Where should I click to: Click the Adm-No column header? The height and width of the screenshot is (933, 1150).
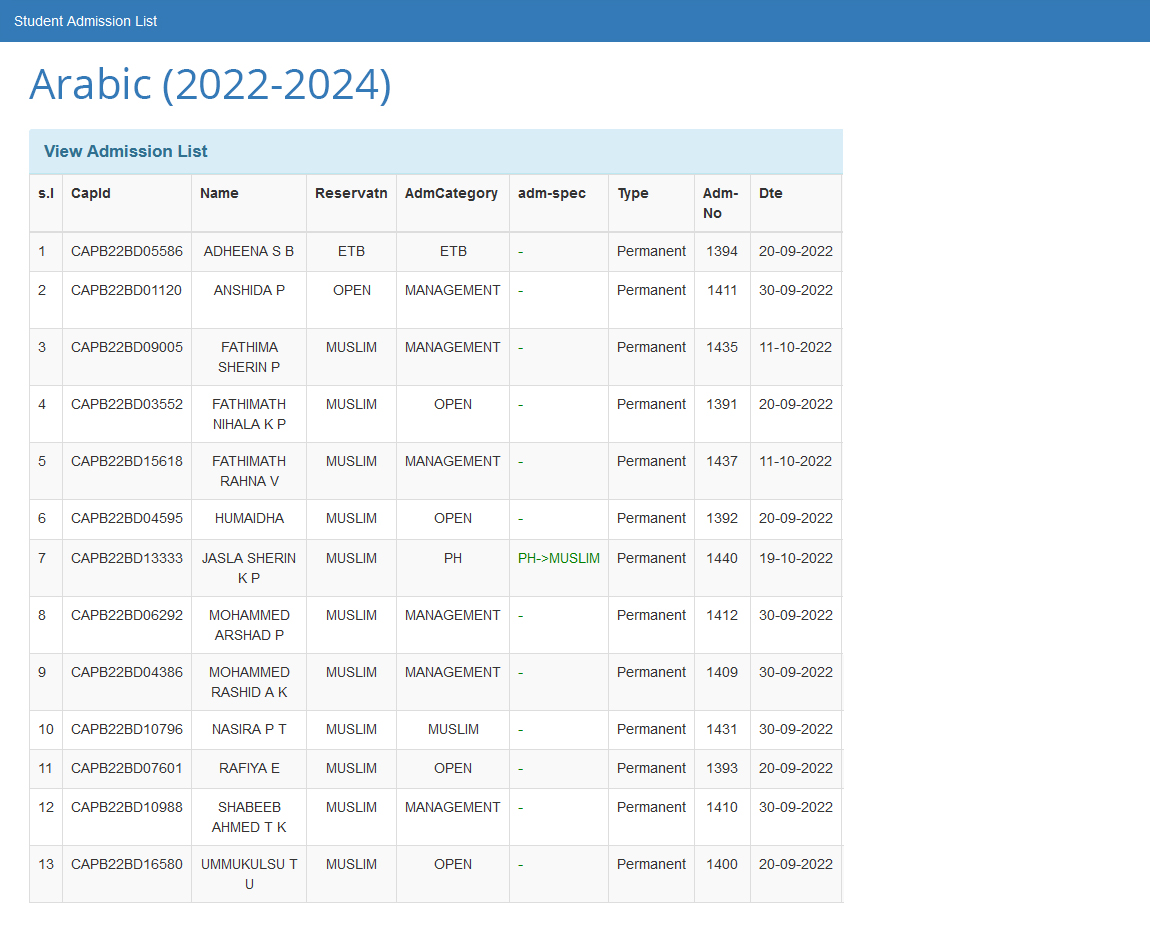[x=720, y=203]
